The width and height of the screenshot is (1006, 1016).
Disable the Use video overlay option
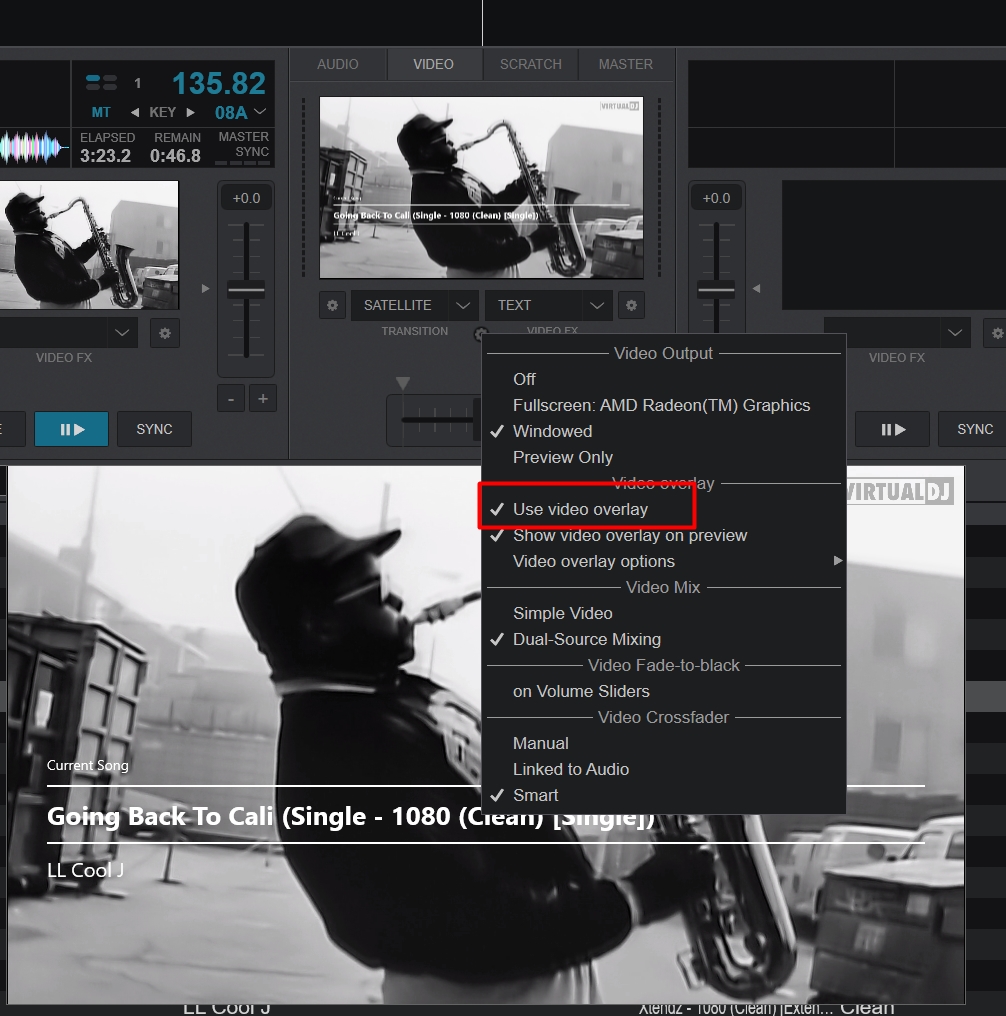(x=580, y=509)
